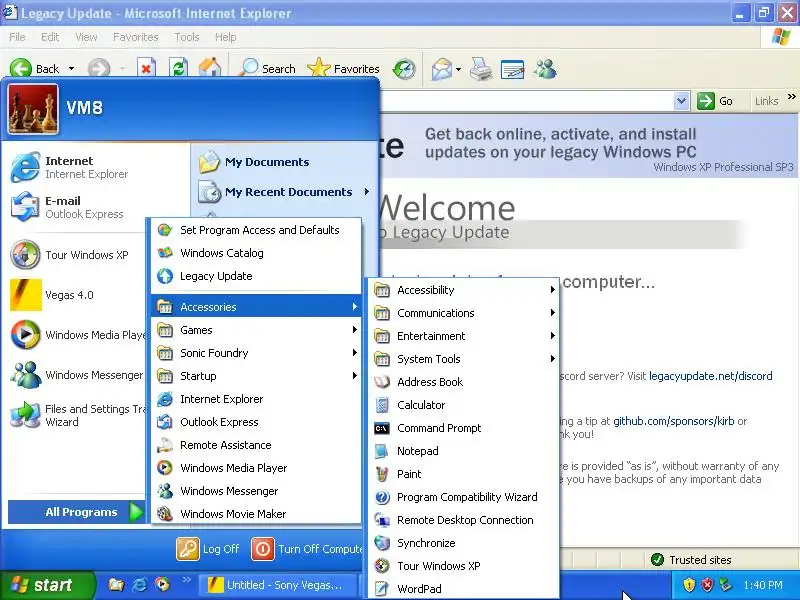This screenshot has height=600, width=800.
Task: Open the View menu
Action: (x=86, y=37)
